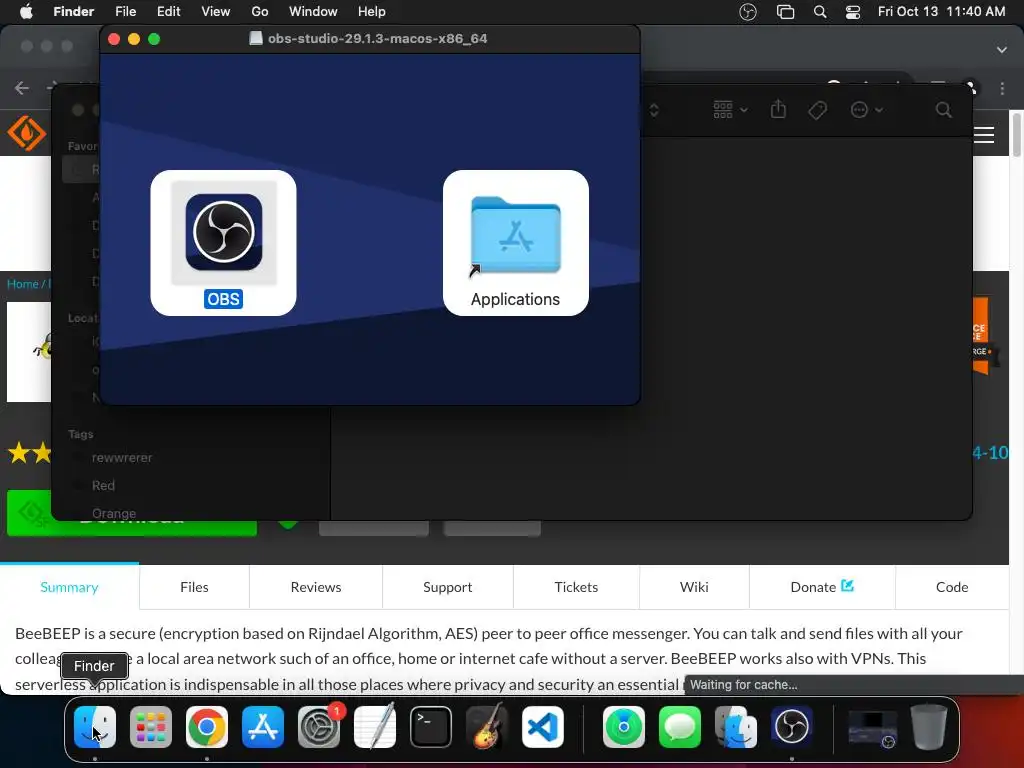Open the Trash in Dock
1024x768 pixels.
929,727
